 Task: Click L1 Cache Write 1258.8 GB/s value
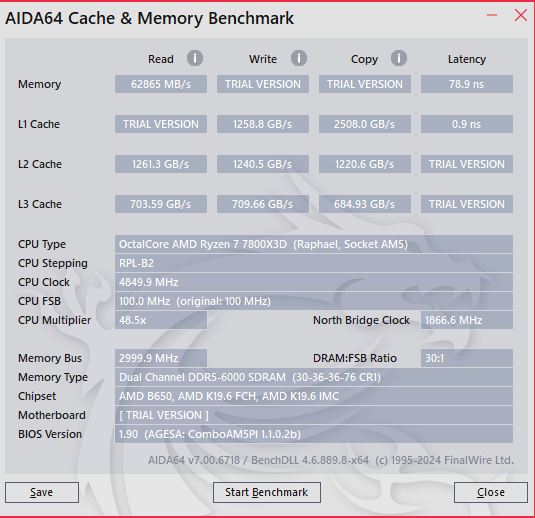[263, 124]
